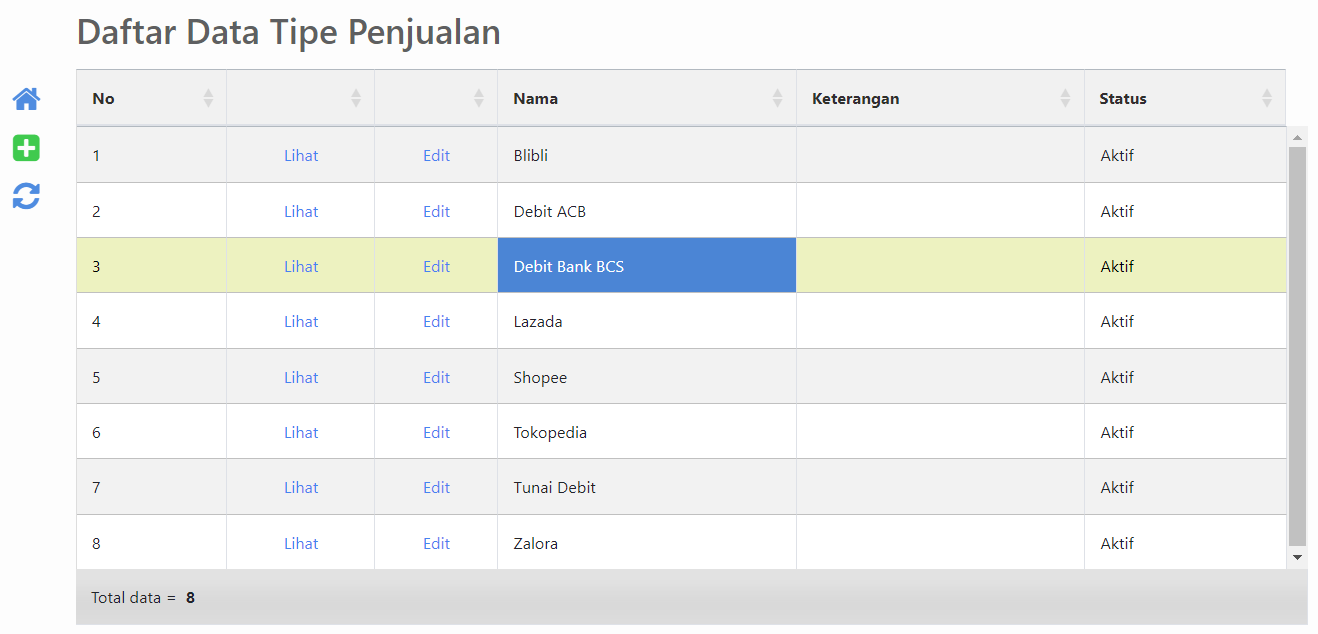Click the vertical scrollbar thumb

1297,346
